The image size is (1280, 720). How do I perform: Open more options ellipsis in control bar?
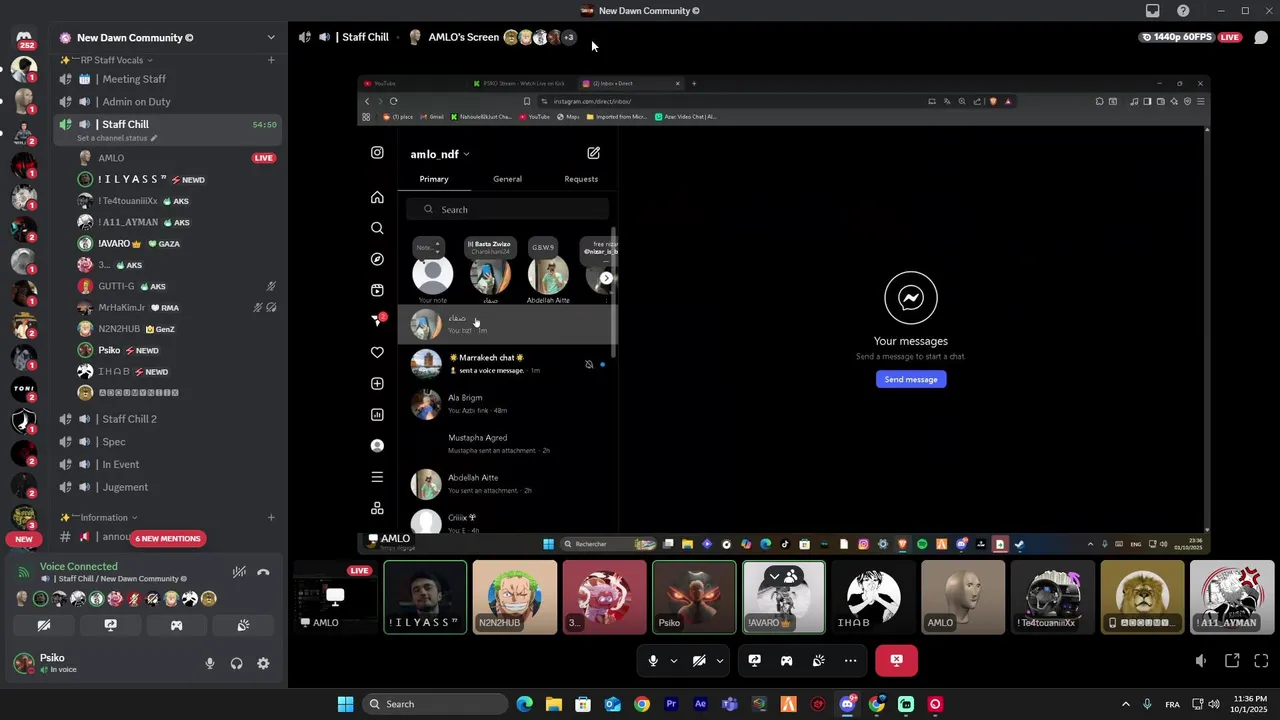pyautogui.click(x=850, y=660)
